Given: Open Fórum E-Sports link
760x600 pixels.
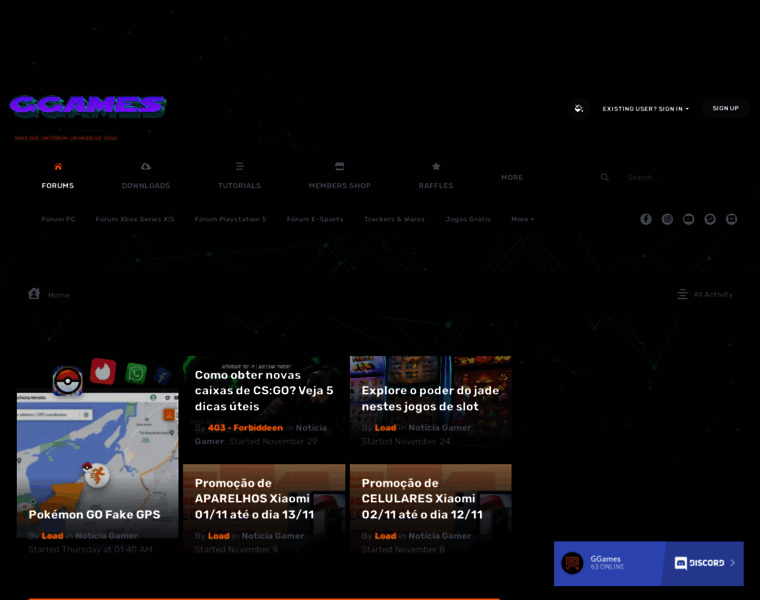Looking at the screenshot, I should (315, 219).
